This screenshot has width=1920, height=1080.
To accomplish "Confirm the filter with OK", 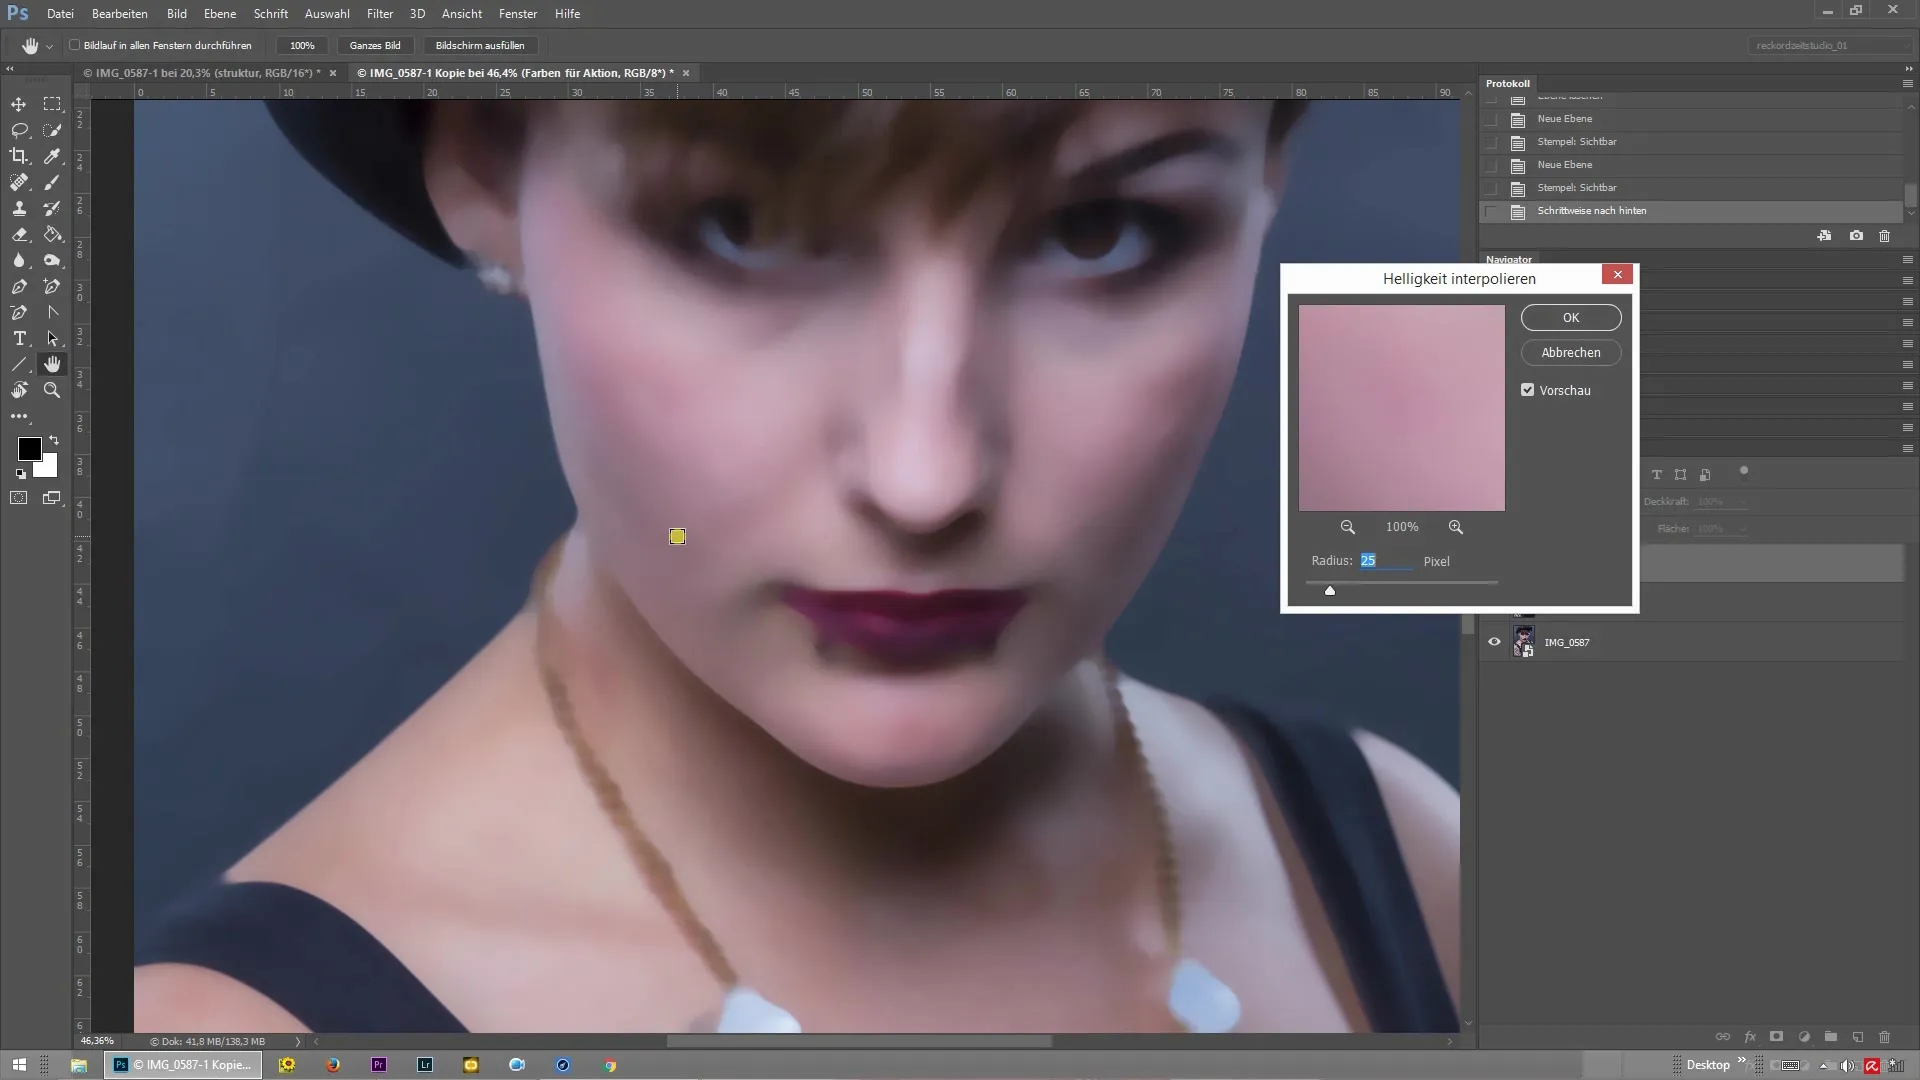I will pos(1571,317).
